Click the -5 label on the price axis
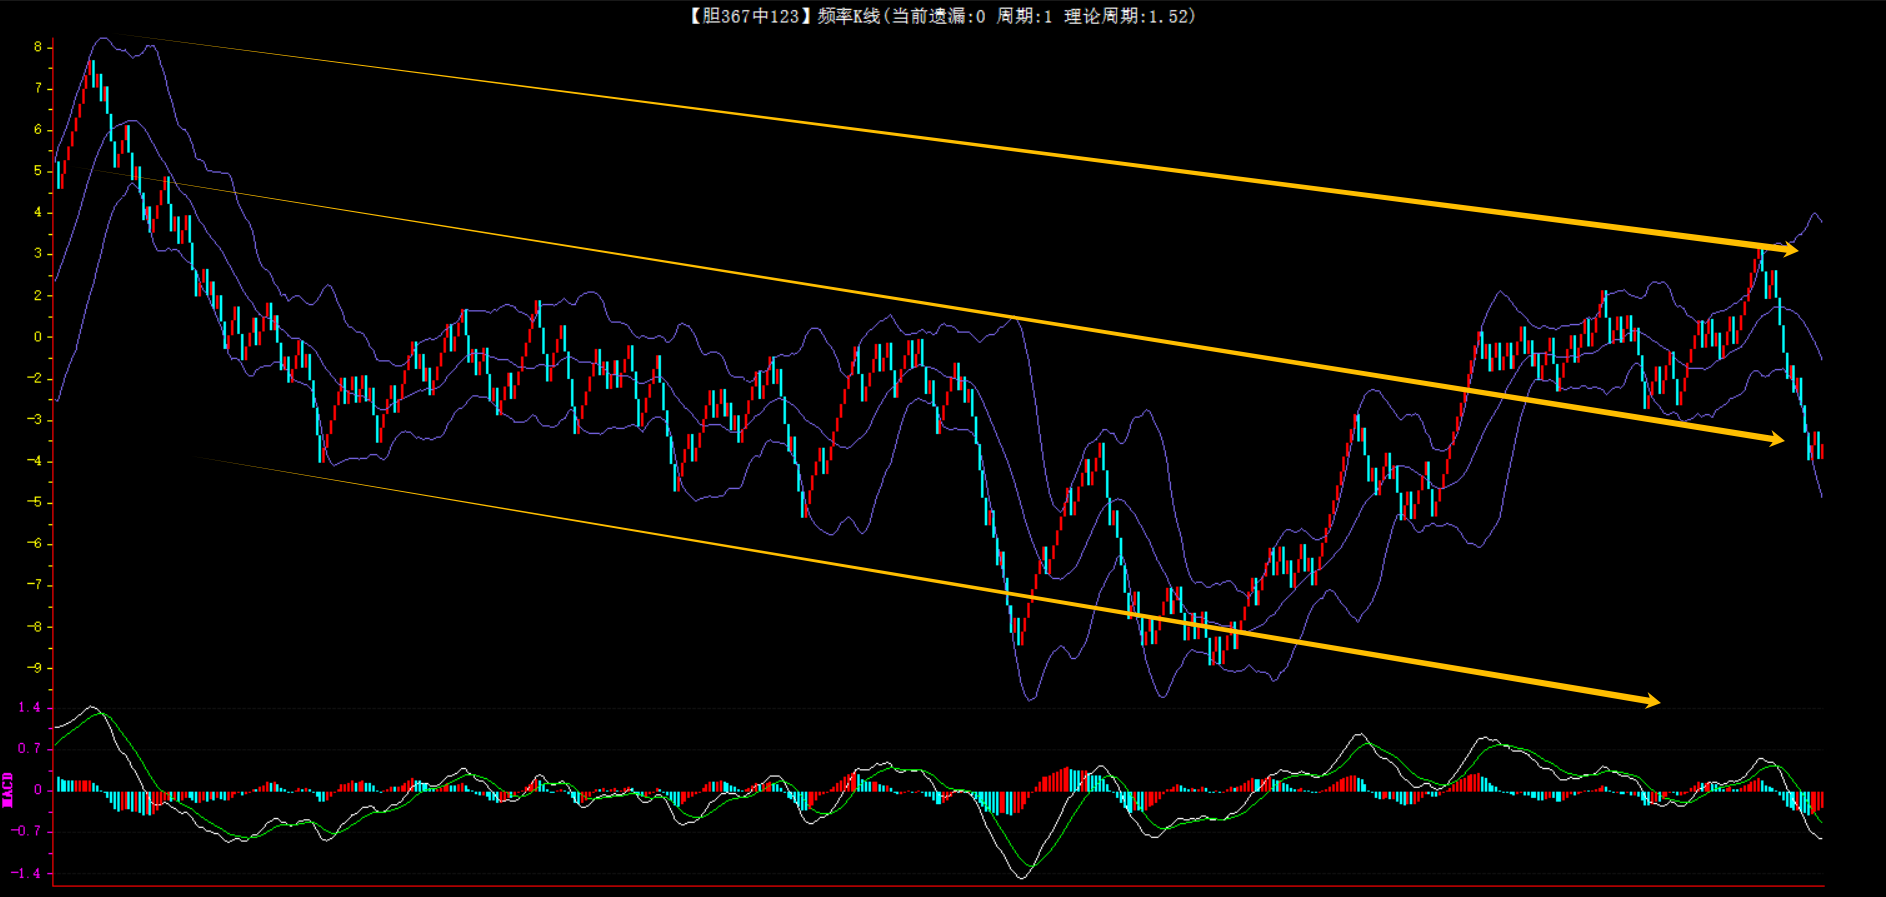Screen dimensions: 1886x897 (36, 502)
